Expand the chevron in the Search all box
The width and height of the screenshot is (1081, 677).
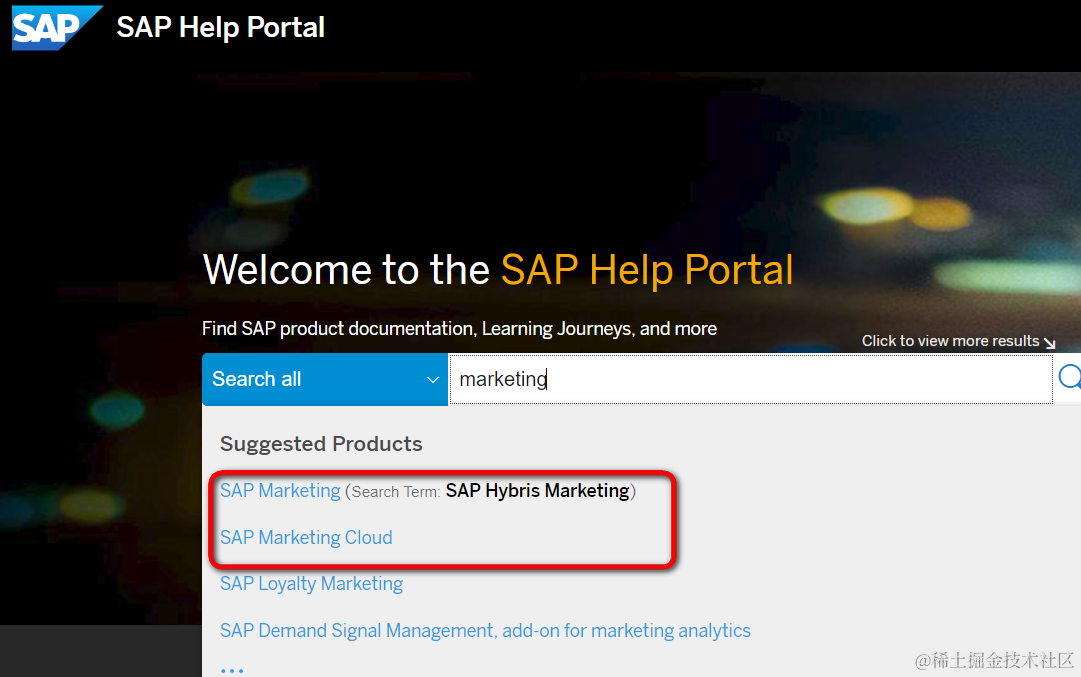pos(433,380)
